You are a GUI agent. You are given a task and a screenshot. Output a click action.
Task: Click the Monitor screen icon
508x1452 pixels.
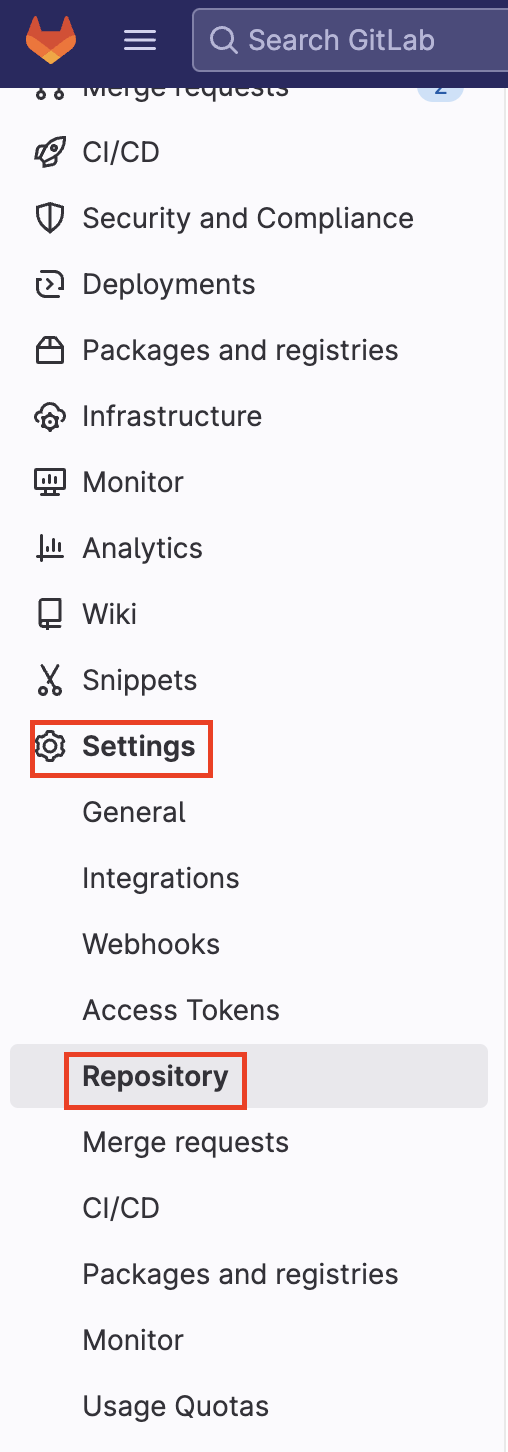[49, 482]
